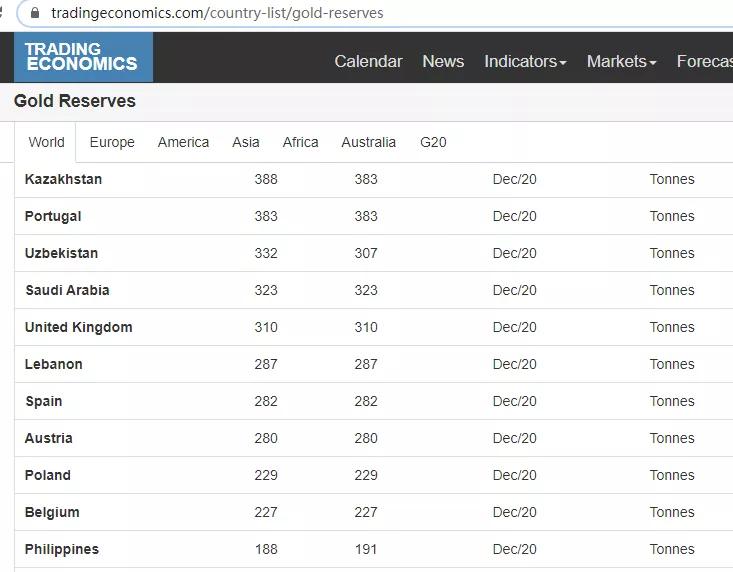Click Tonnes unit in Austria row
The height and width of the screenshot is (572, 733).
672,438
